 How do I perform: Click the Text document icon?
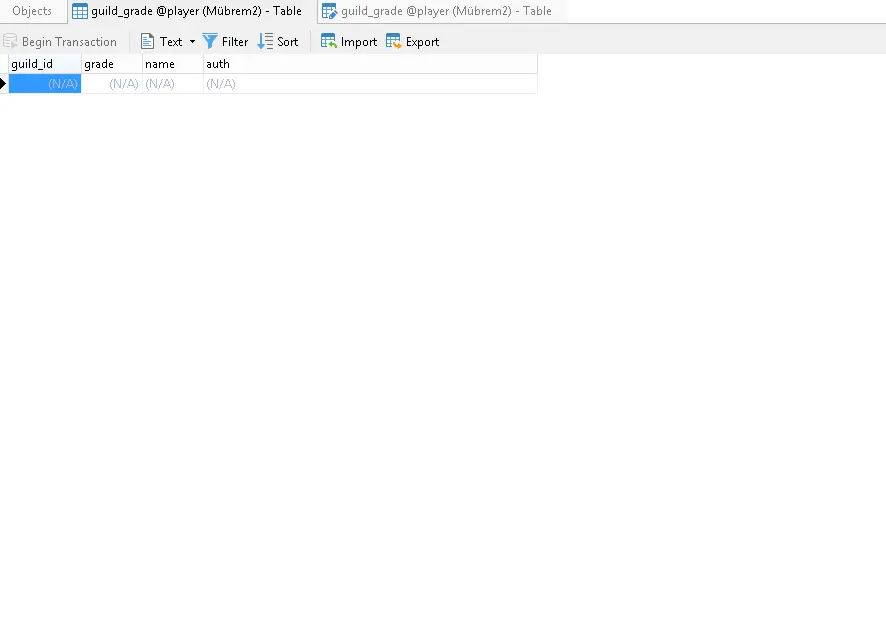coord(147,41)
